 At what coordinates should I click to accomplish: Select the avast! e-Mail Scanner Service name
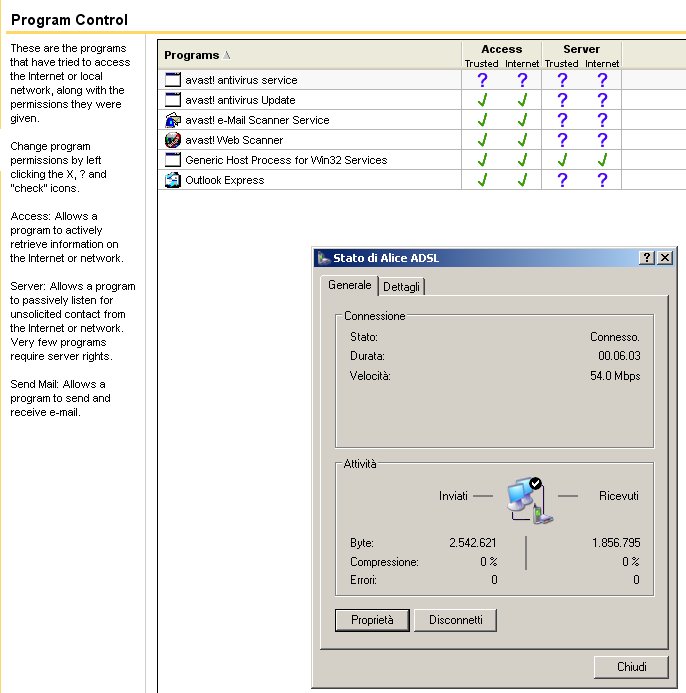click(x=257, y=120)
